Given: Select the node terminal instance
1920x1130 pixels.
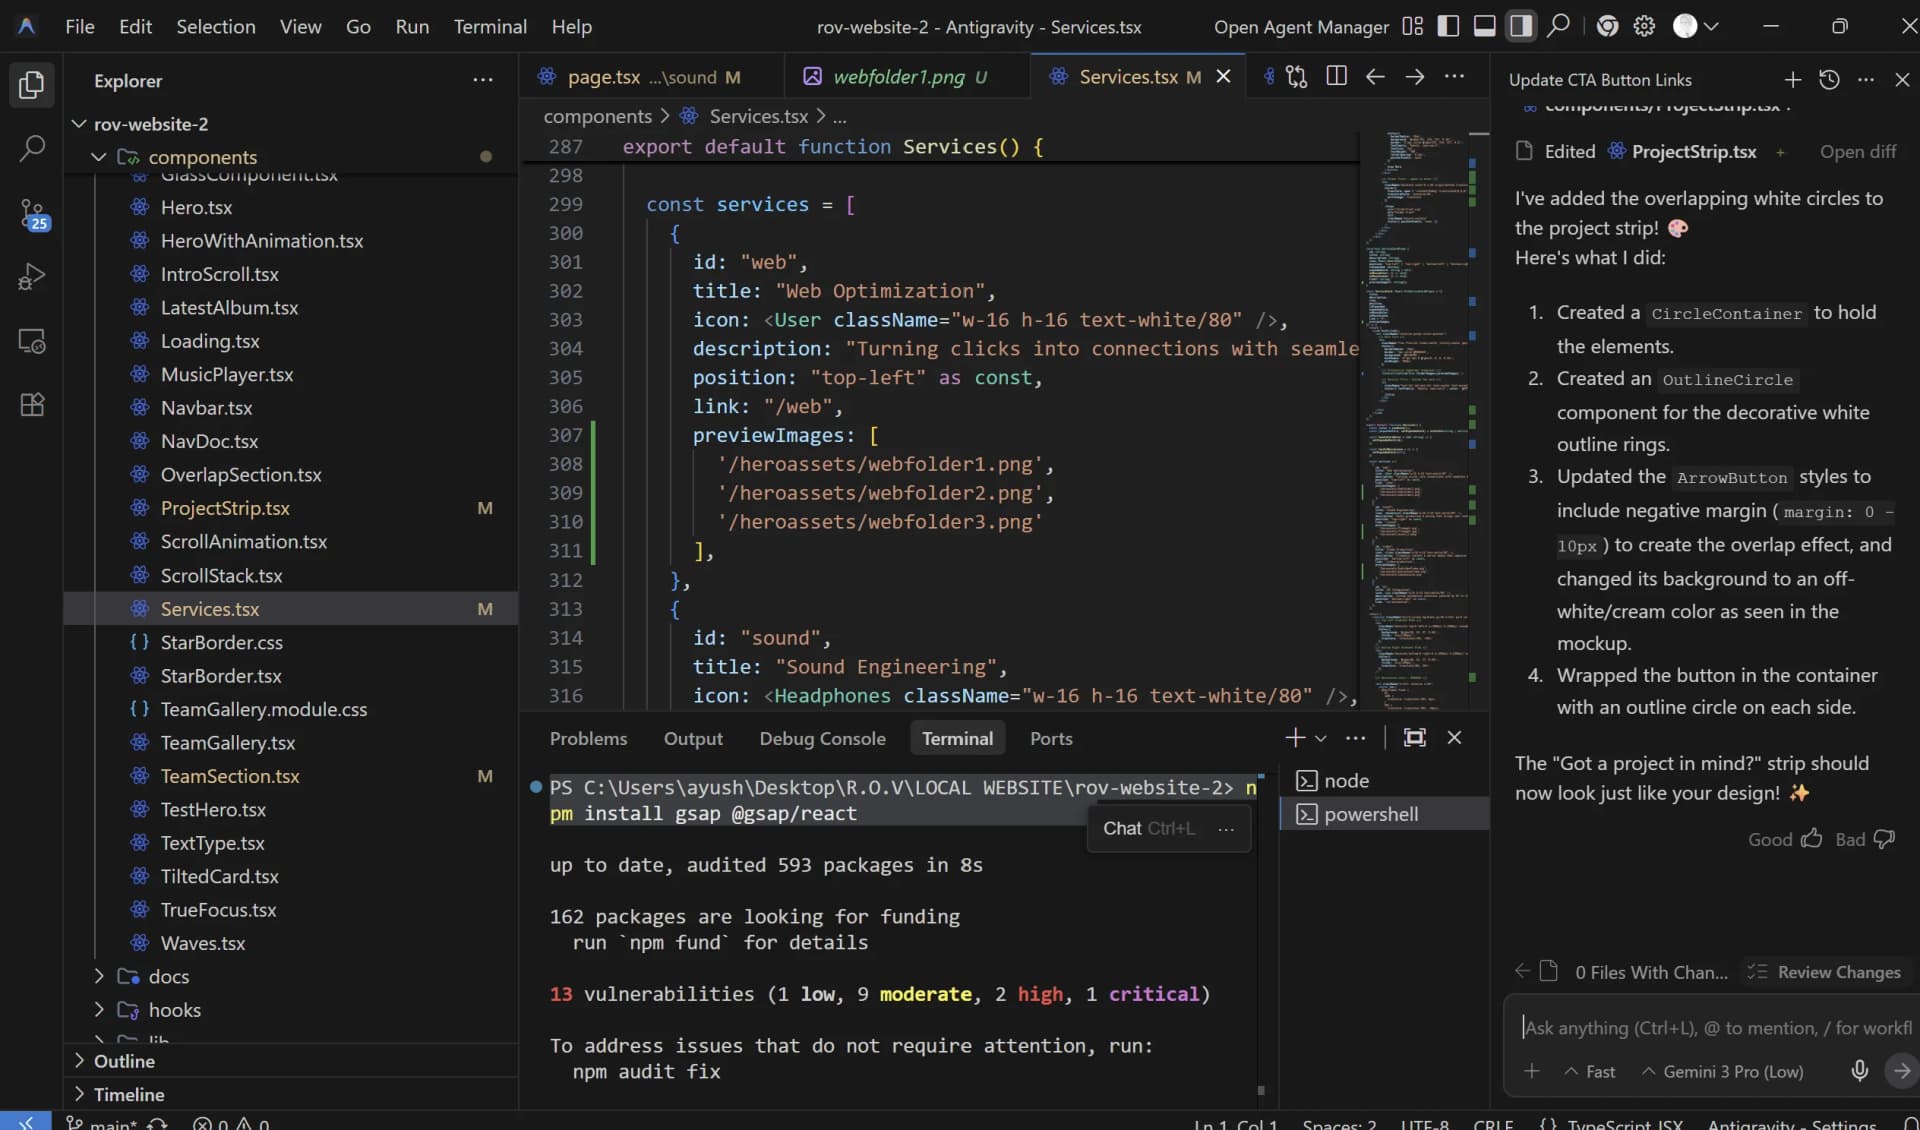Looking at the screenshot, I should (1385, 780).
